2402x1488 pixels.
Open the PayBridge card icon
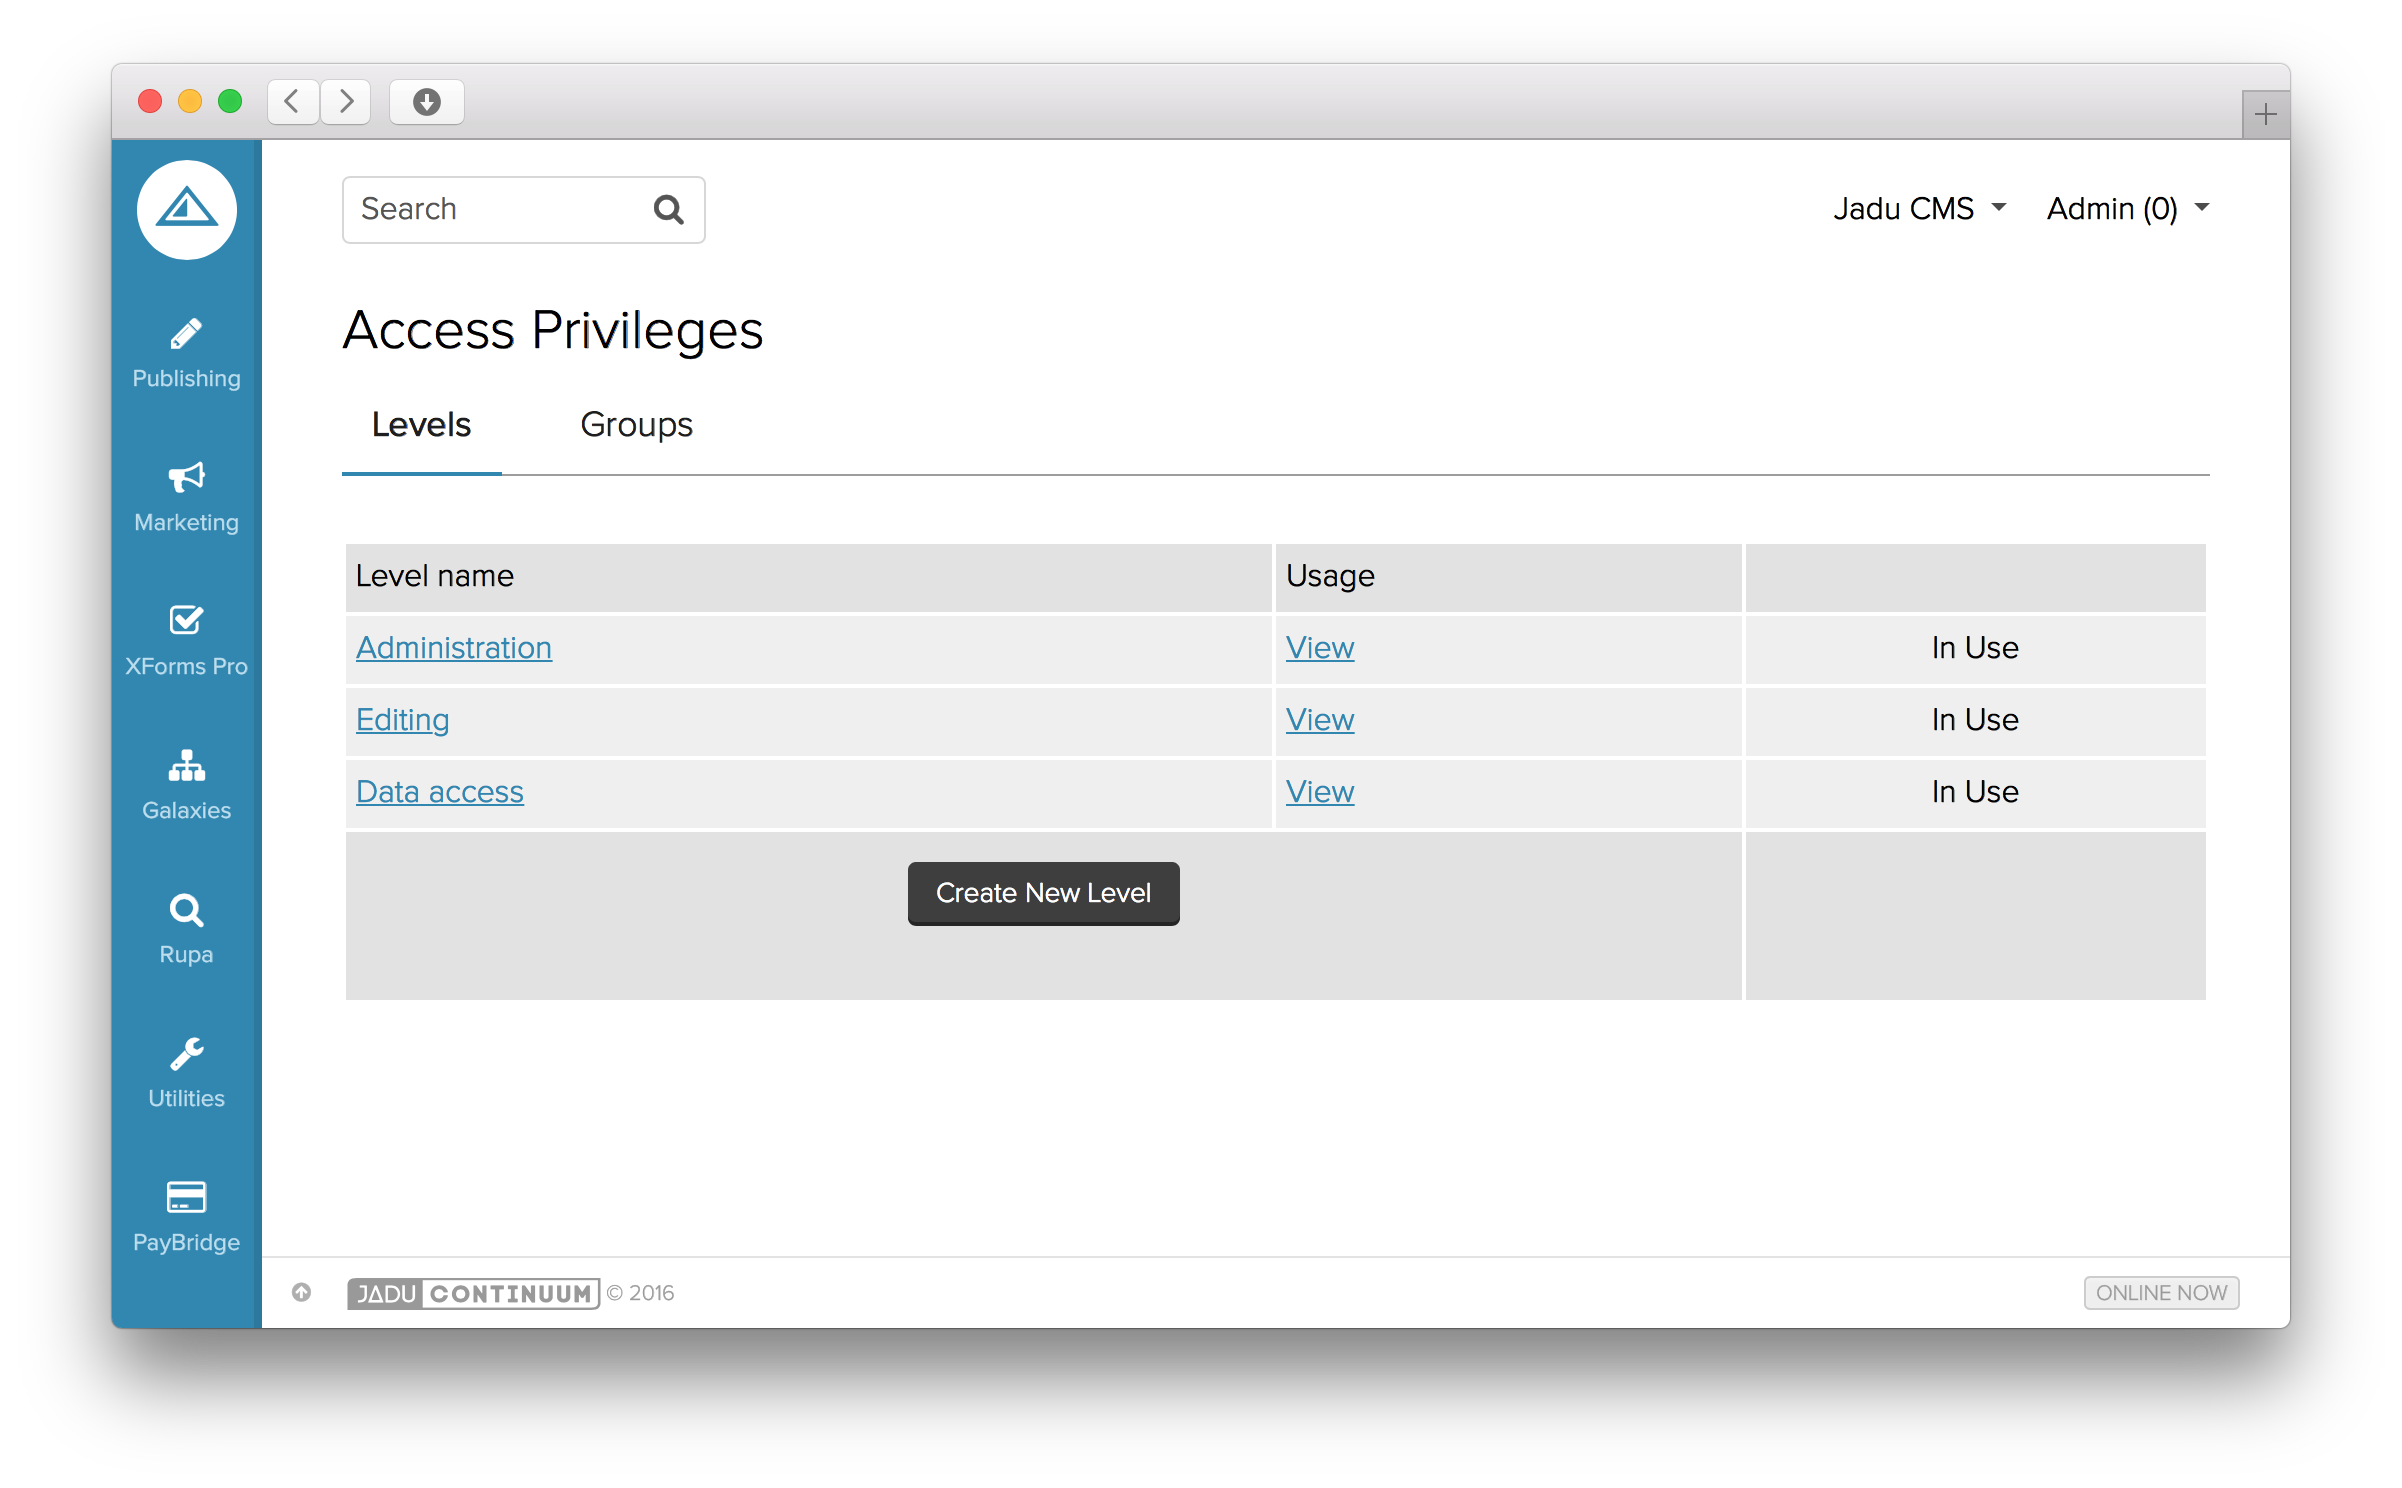[x=186, y=1197]
